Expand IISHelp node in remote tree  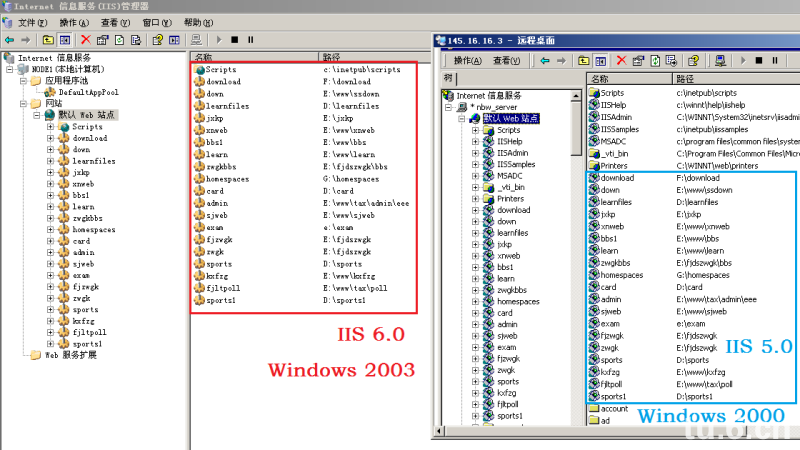click(x=476, y=141)
